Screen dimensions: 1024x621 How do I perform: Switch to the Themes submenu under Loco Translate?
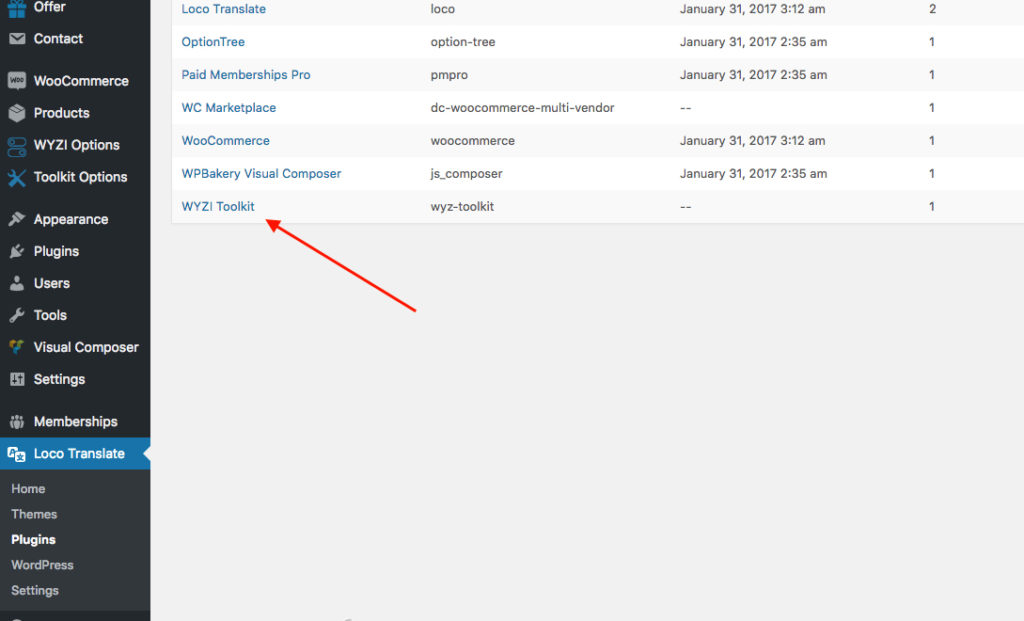click(34, 514)
